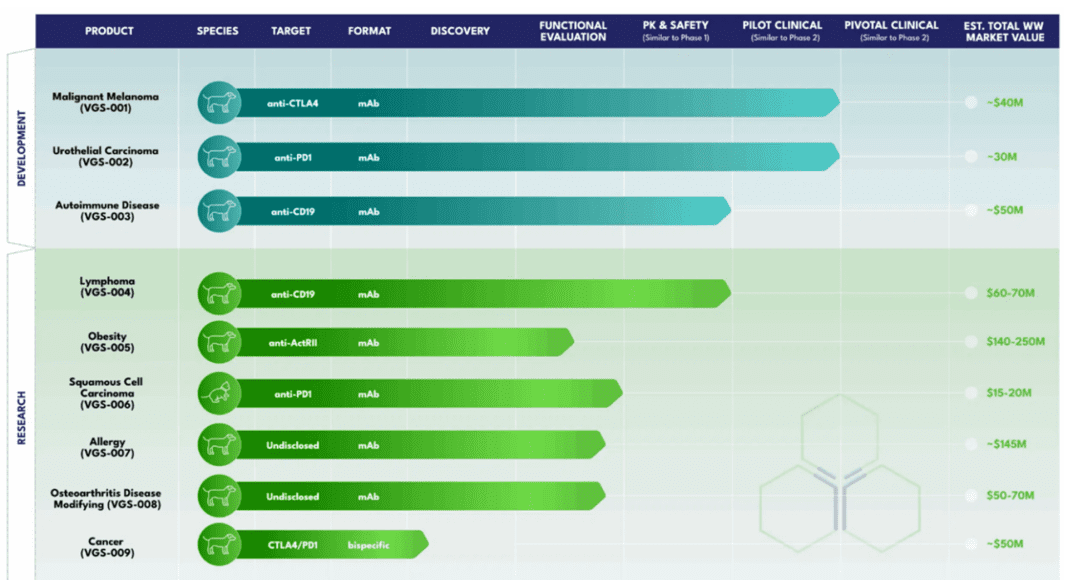Click the dog icon for Cancer (VGS-009)

[218, 544]
